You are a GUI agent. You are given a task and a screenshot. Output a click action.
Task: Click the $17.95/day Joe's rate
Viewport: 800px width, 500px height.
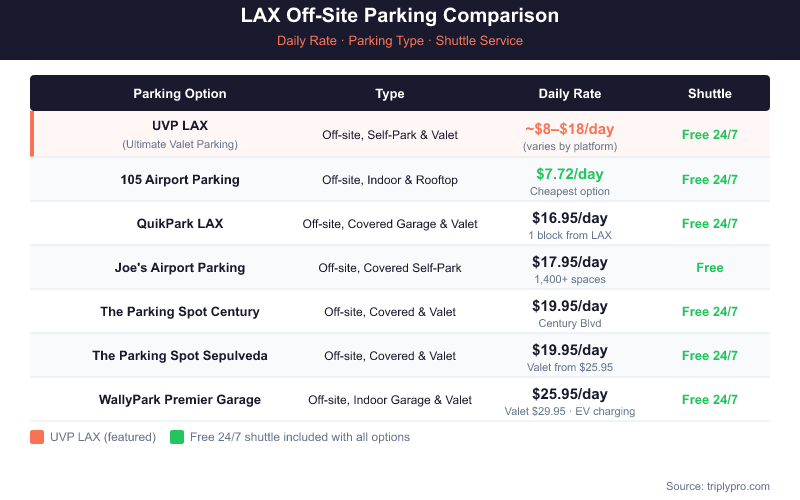click(570, 261)
